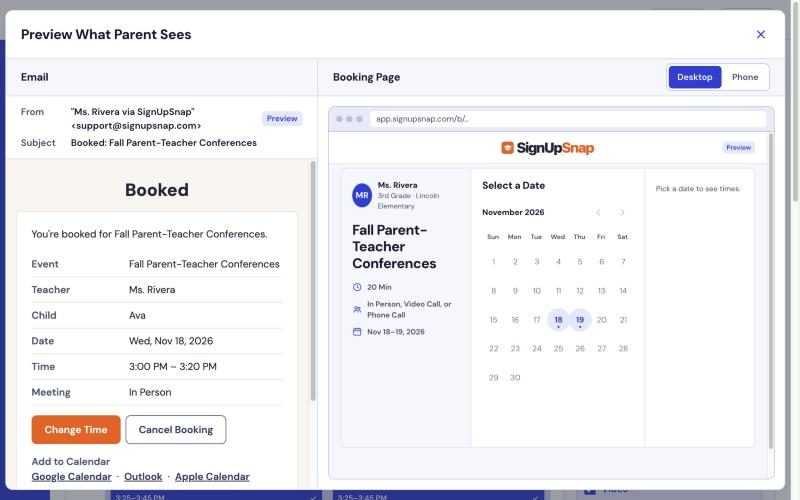Click the Add to Calendar label
800x500 pixels.
[x=71, y=461]
